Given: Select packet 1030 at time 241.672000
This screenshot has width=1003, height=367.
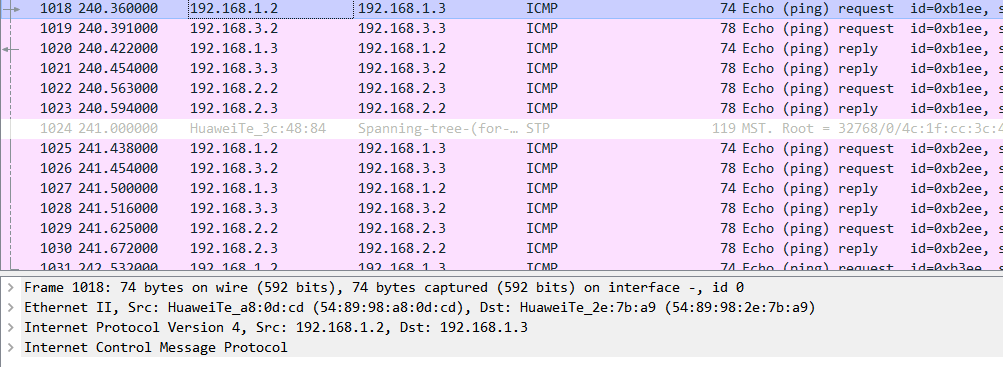Looking at the screenshot, I should pyautogui.click(x=502, y=249).
